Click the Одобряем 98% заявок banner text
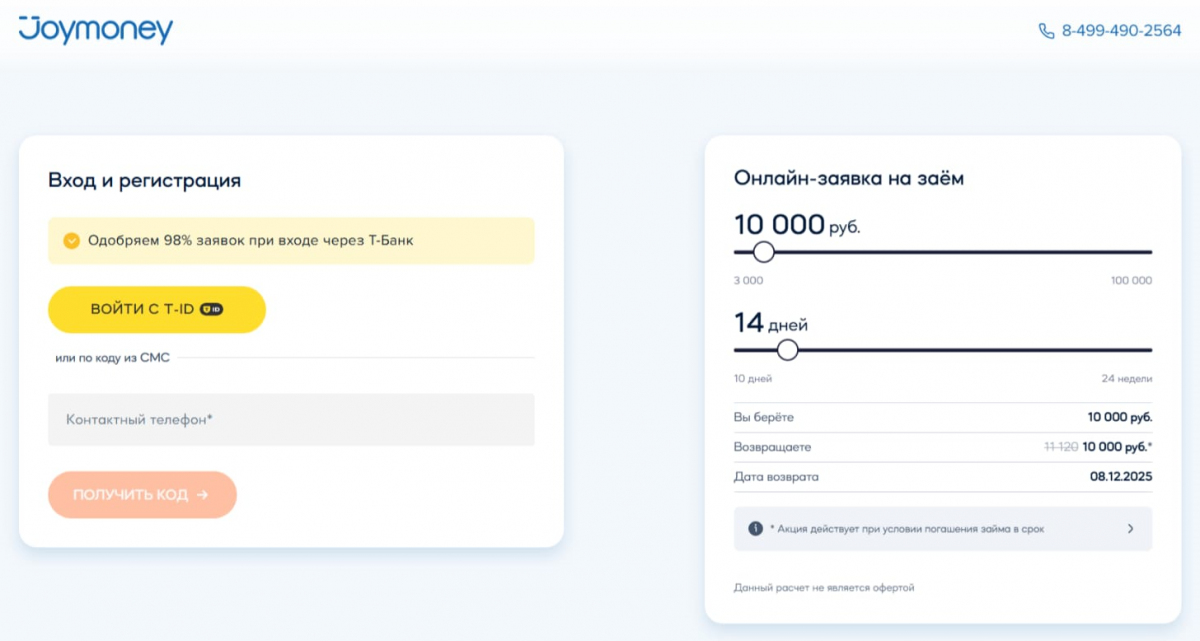 tap(250, 241)
